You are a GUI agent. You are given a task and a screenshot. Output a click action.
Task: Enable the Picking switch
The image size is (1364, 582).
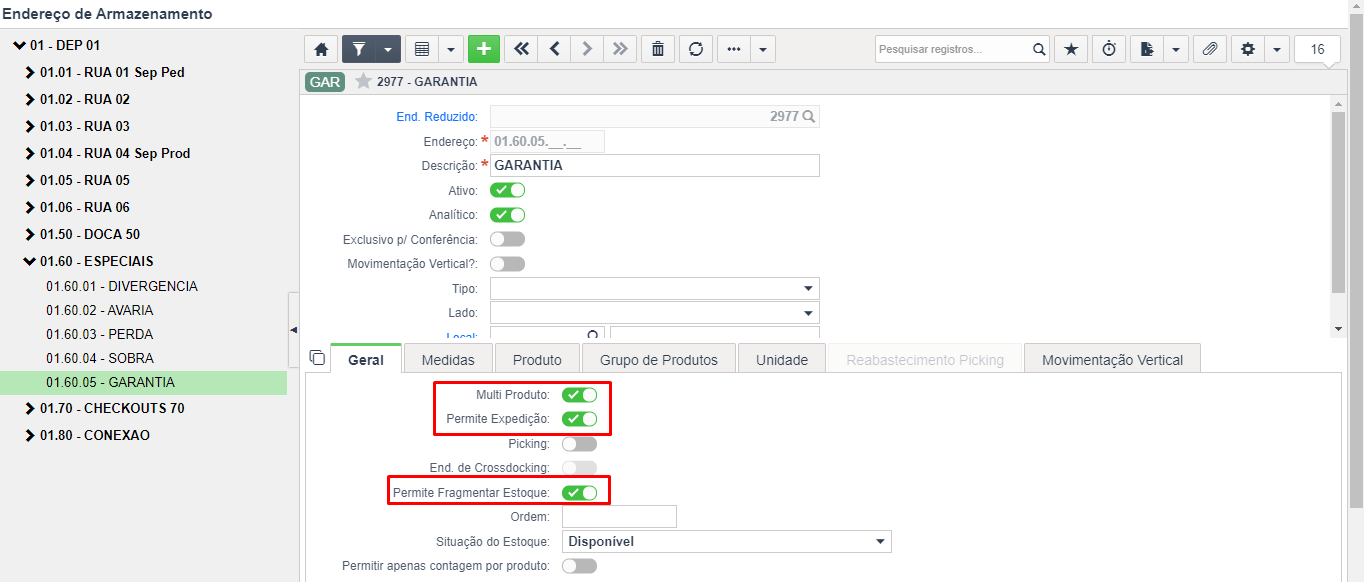580,443
